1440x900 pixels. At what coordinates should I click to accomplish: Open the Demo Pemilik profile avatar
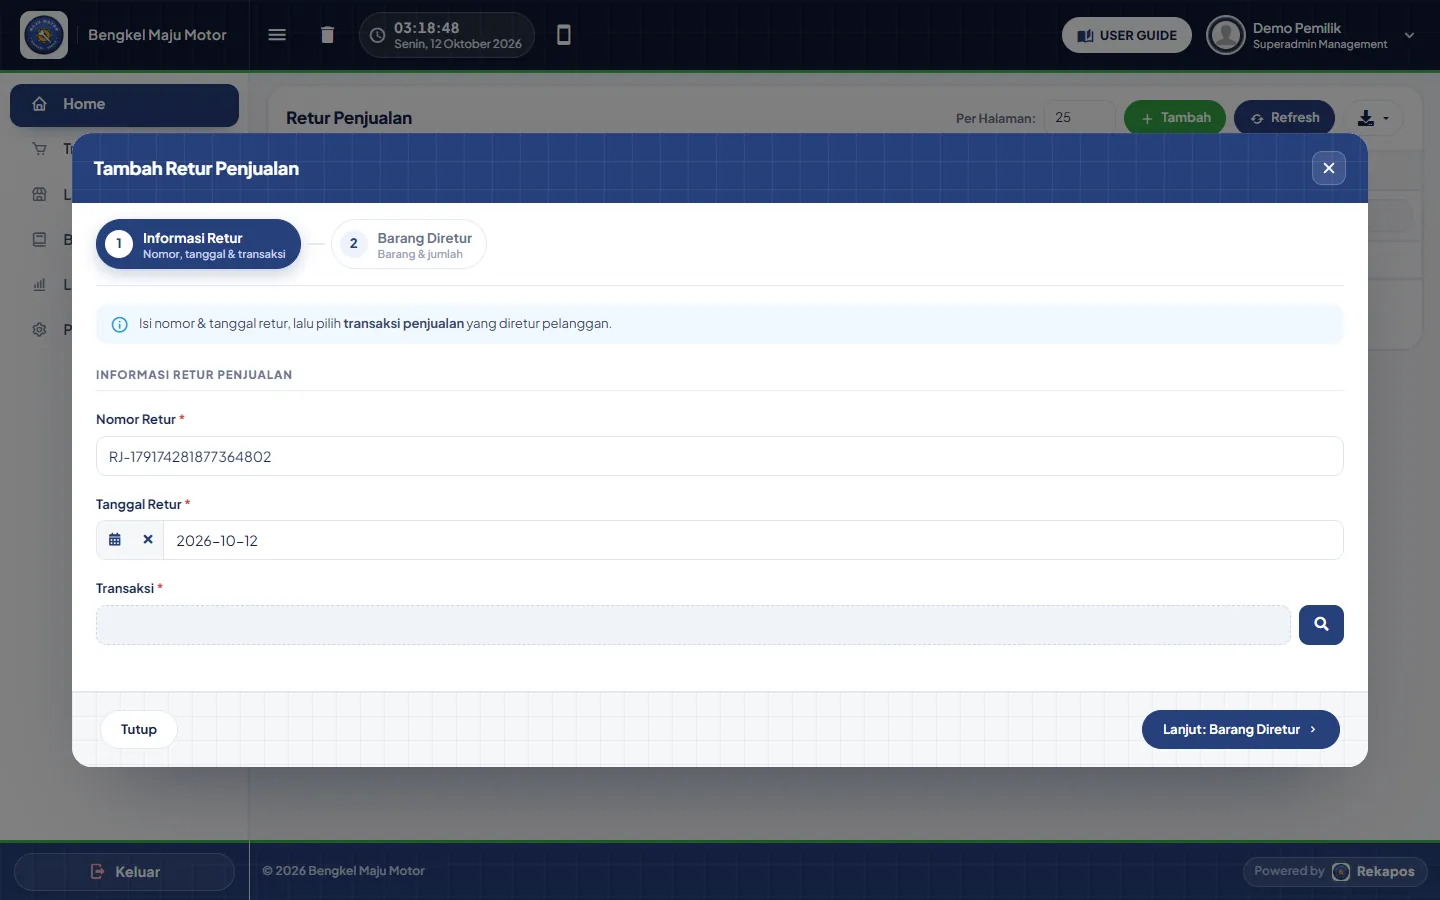[x=1226, y=35]
